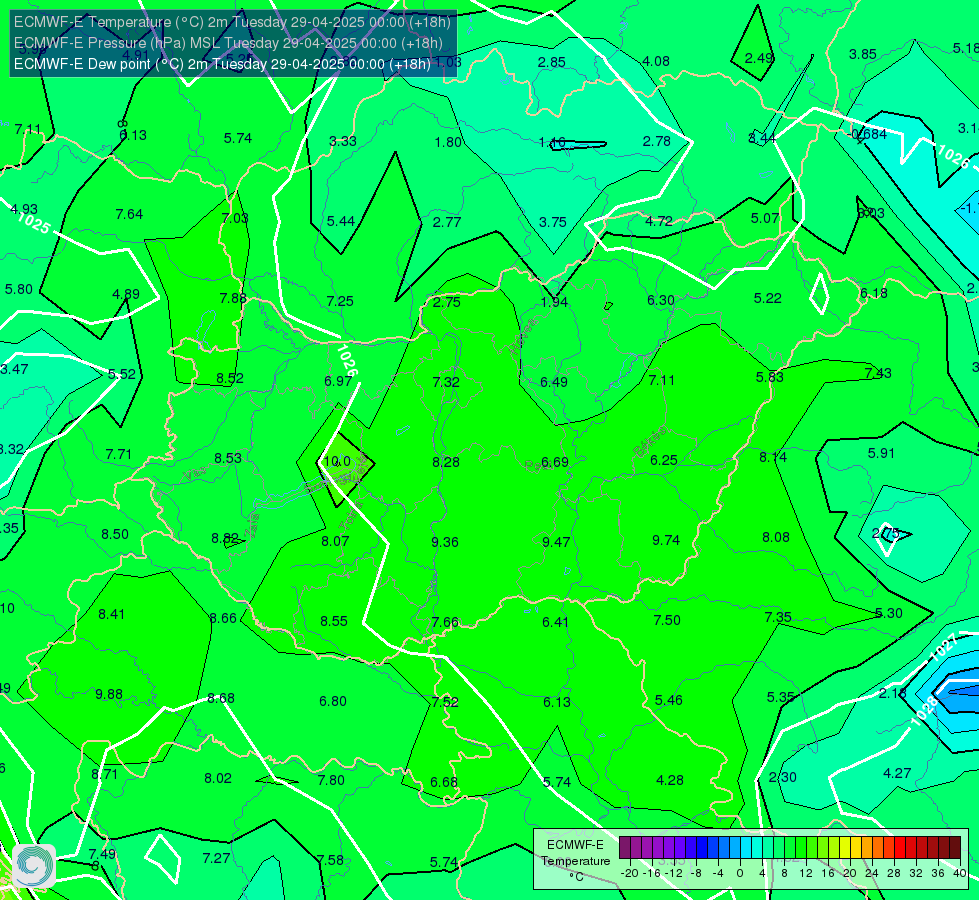Click the 7.50 temperature value
The image size is (979, 900).
pos(667,620)
